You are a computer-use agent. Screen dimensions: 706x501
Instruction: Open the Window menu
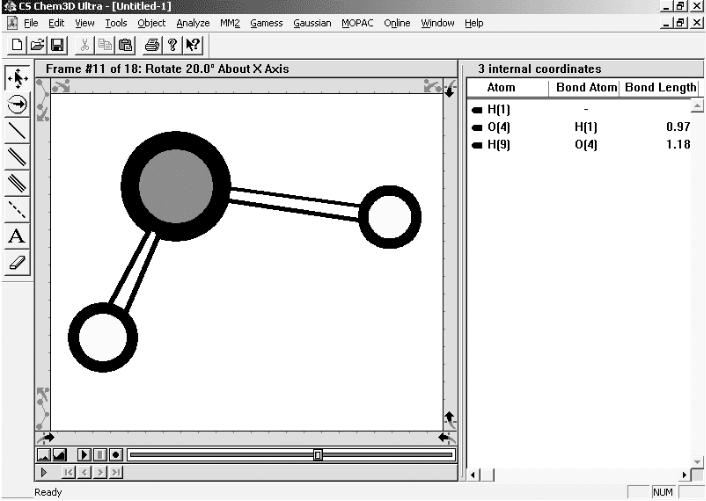438,23
